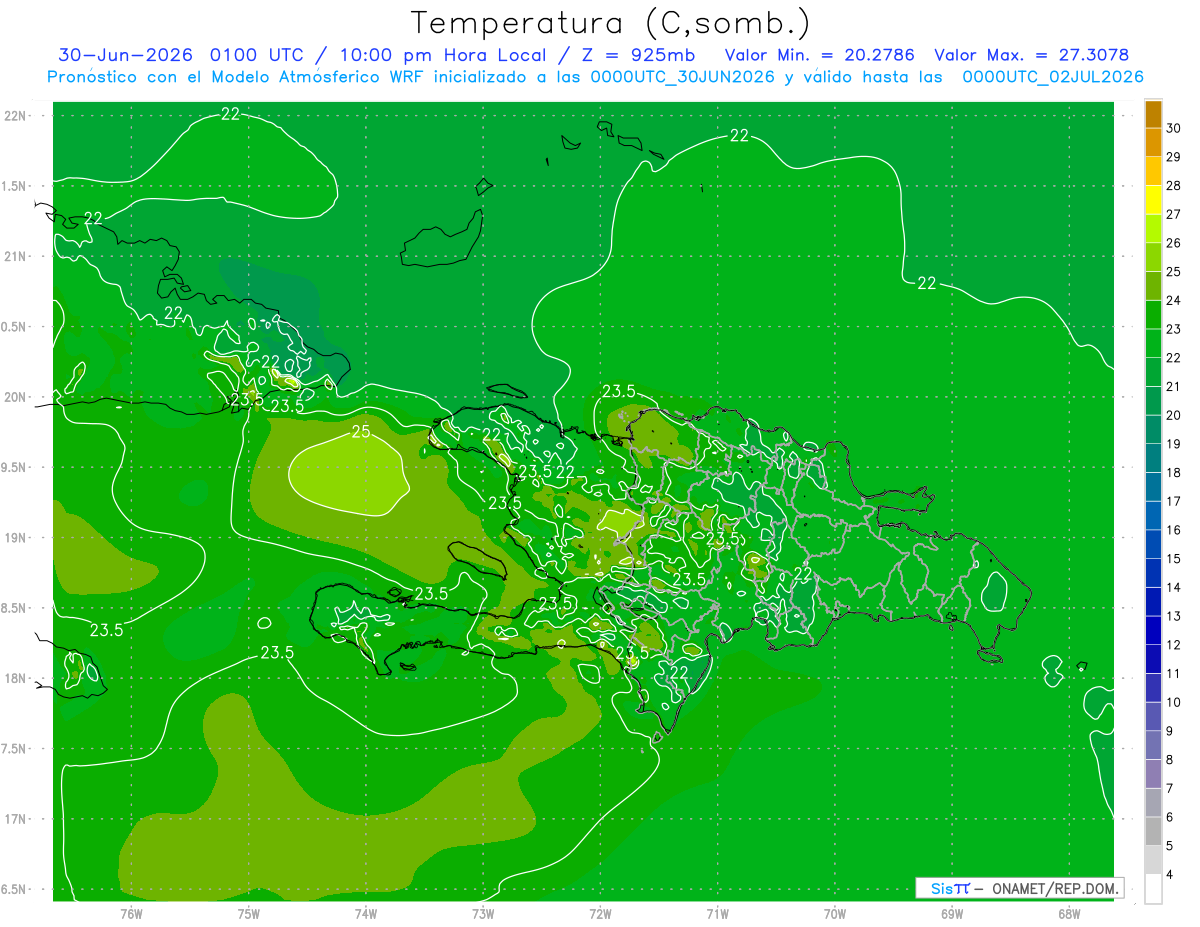
Task: Click the "72W" longitude axis label
Action: point(600,913)
